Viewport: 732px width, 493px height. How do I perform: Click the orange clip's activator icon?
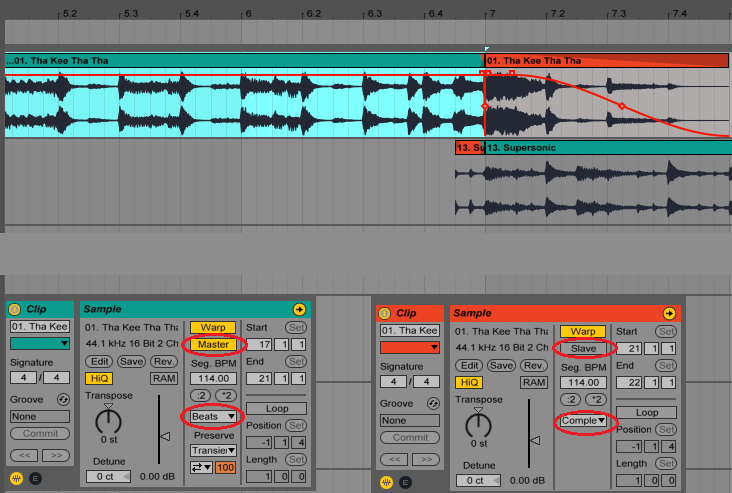pyautogui.click(x=385, y=314)
